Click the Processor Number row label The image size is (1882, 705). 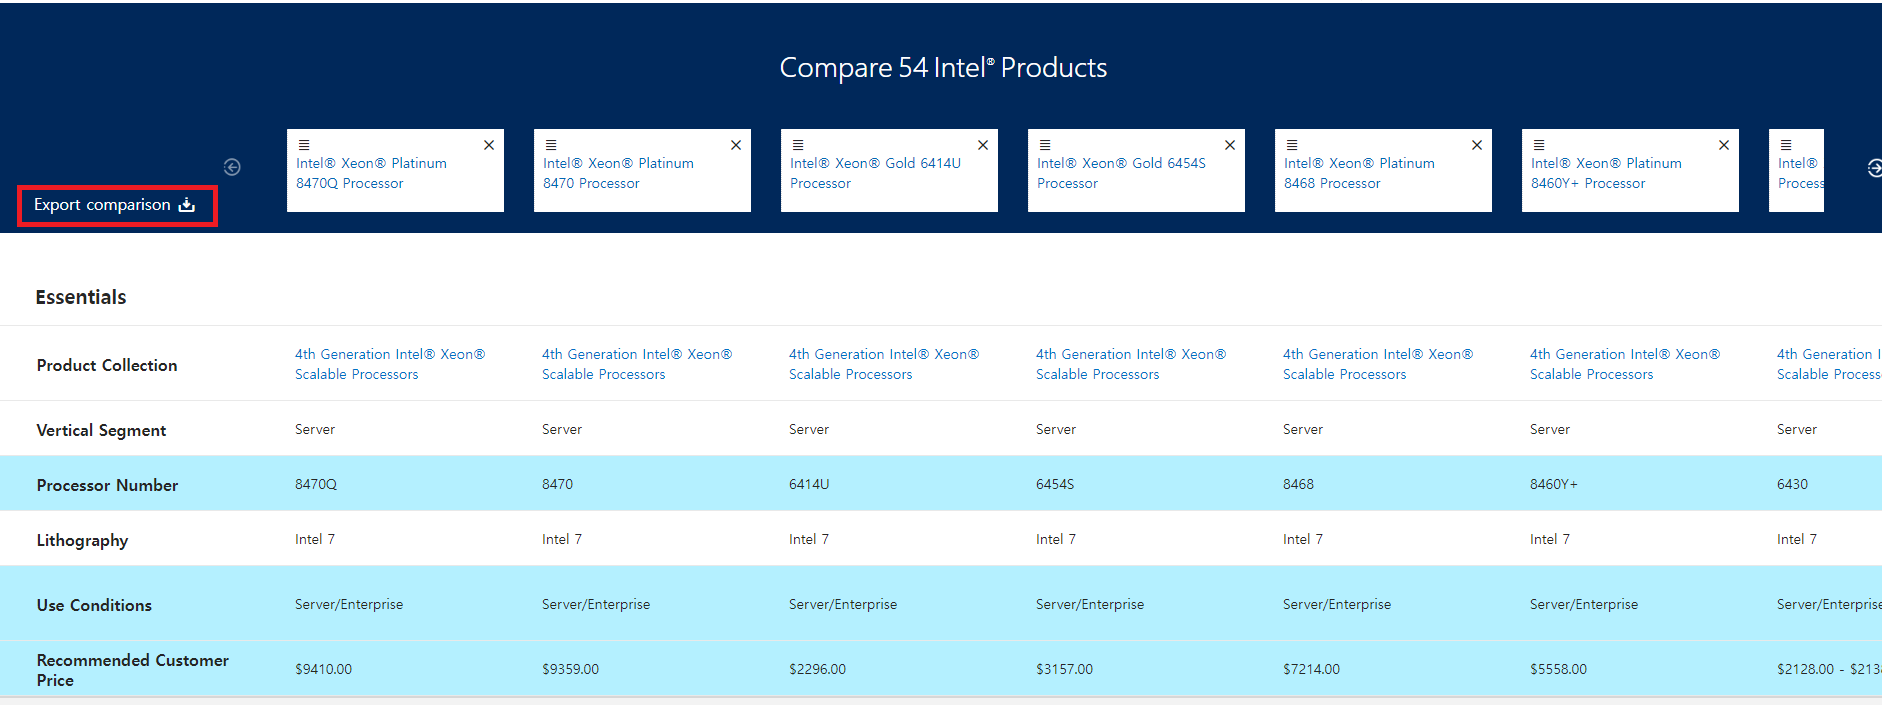coord(107,485)
